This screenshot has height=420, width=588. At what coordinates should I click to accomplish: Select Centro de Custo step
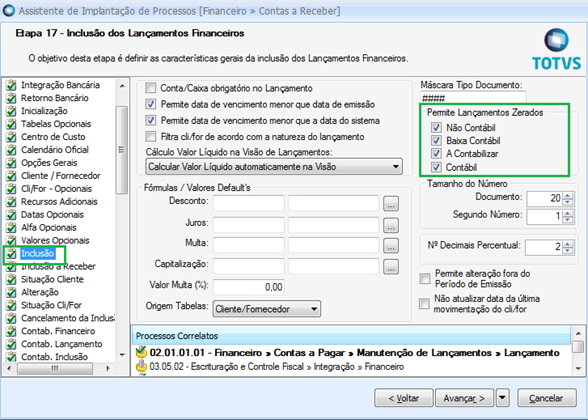click(x=53, y=137)
